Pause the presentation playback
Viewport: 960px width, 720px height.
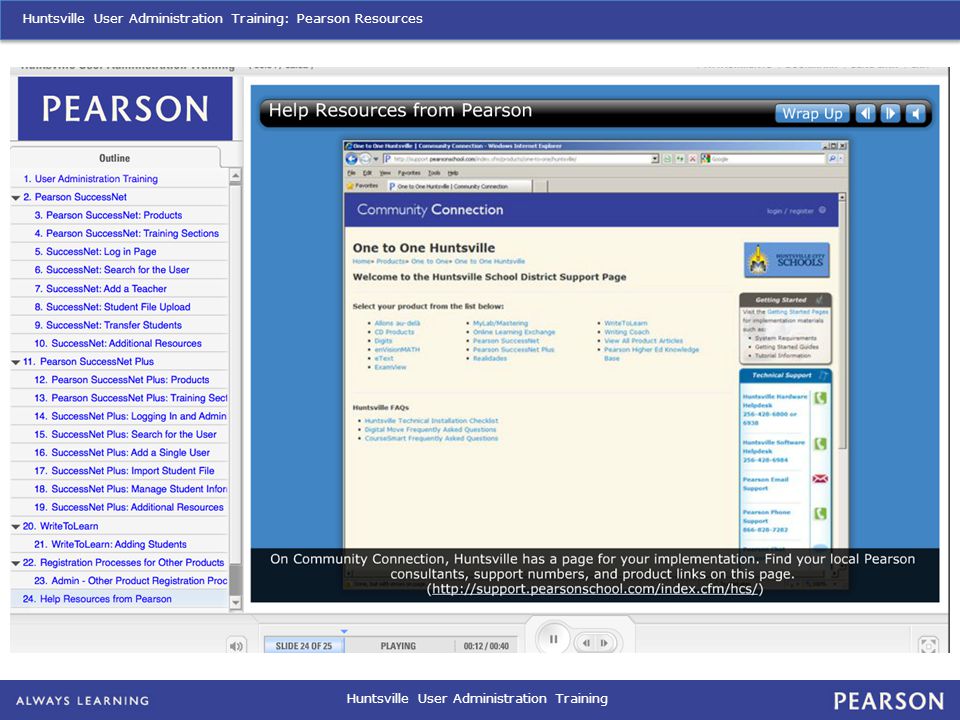click(x=553, y=640)
